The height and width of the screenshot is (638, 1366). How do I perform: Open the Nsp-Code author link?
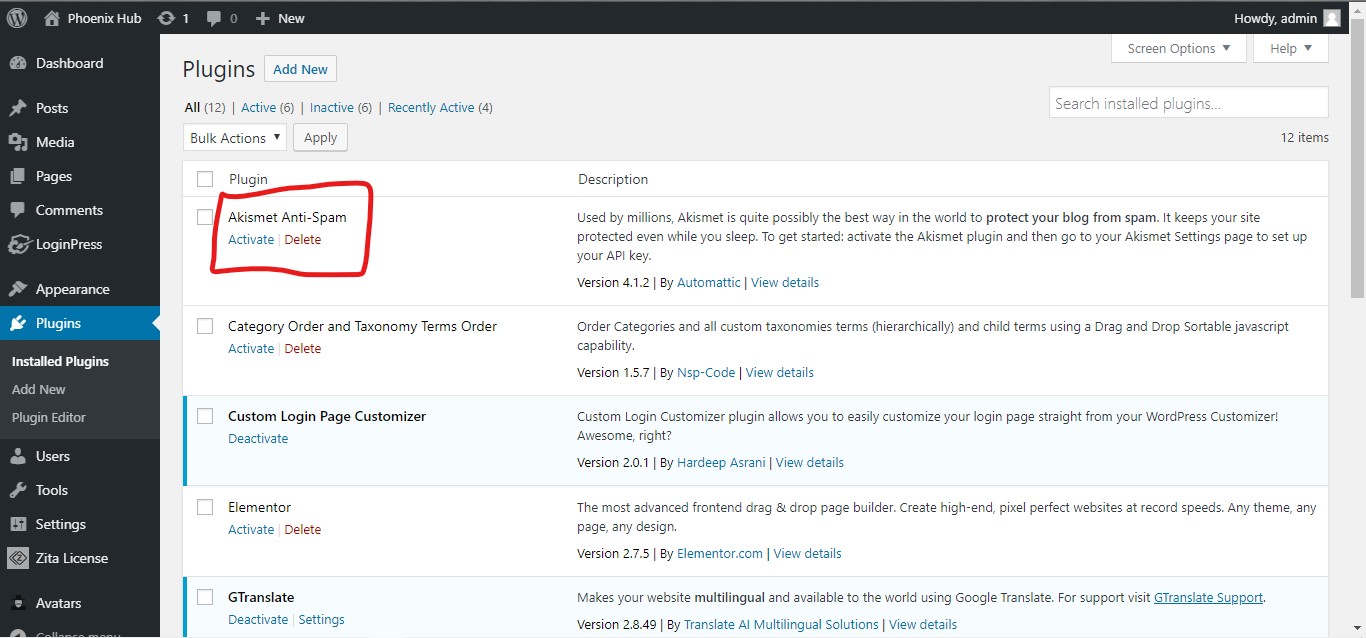(706, 372)
